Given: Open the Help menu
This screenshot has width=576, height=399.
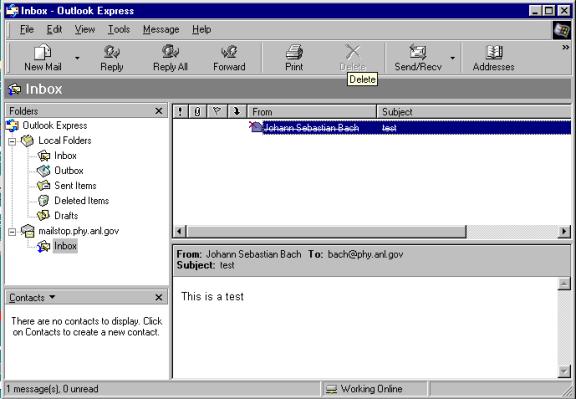Looking at the screenshot, I should (201, 29).
